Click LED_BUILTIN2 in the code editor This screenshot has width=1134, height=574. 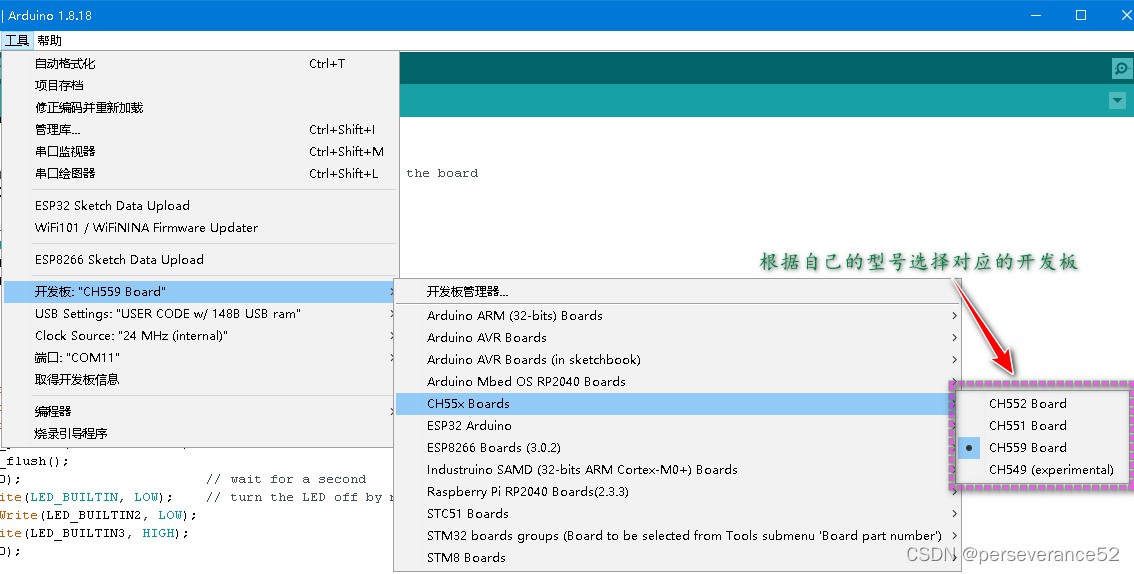tap(95, 515)
